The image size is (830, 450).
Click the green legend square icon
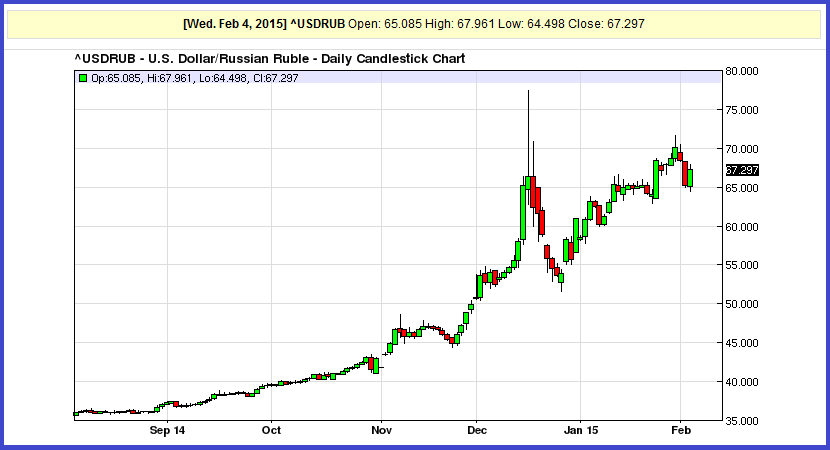(83, 78)
